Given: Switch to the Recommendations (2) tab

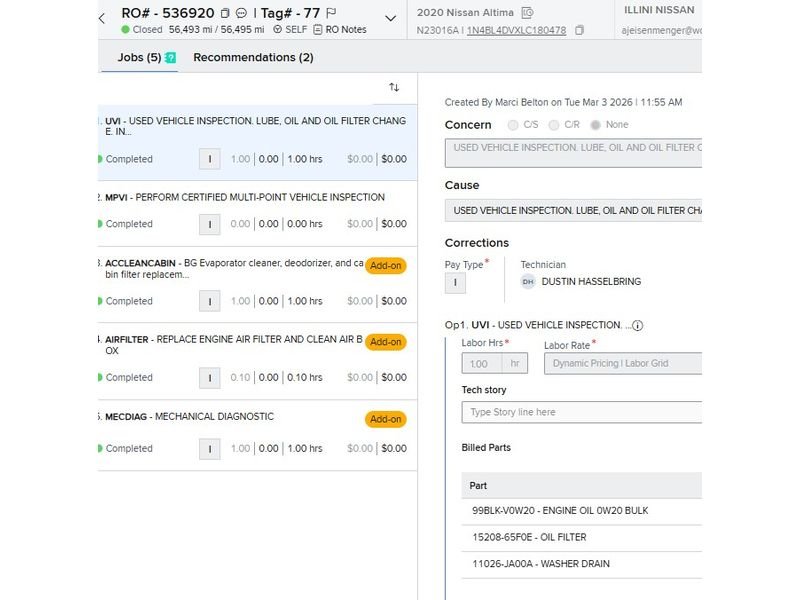Looking at the screenshot, I should tap(253, 58).
